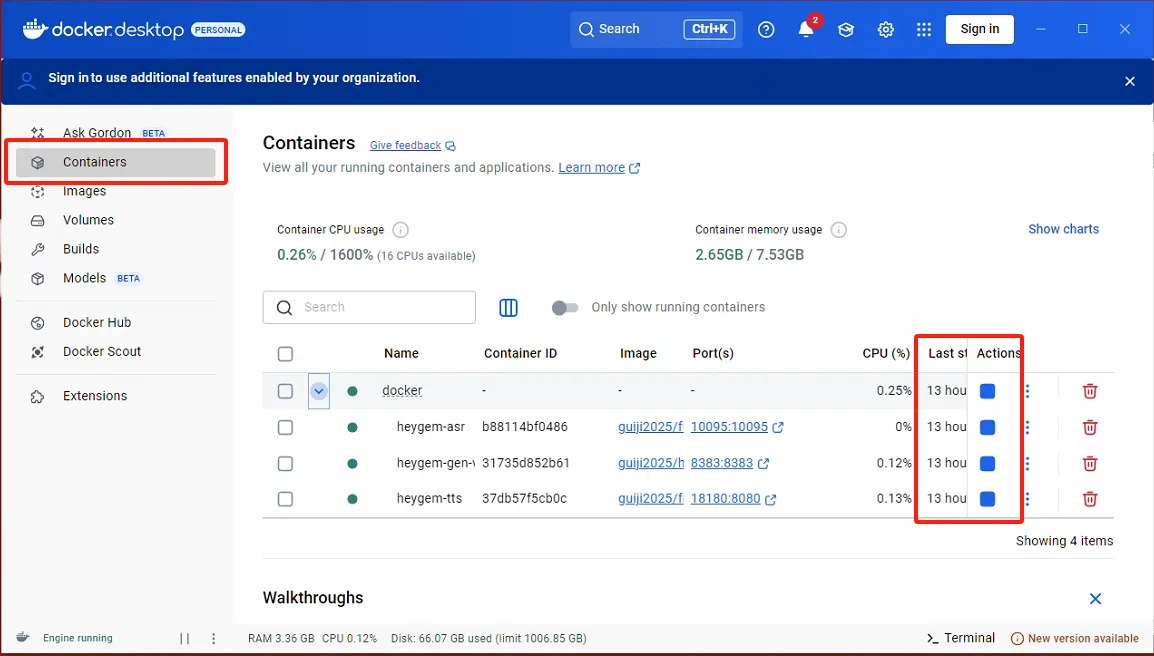The image size is (1154, 656).
Task: Open the heygem-tts container name
Action: pyautogui.click(x=429, y=499)
